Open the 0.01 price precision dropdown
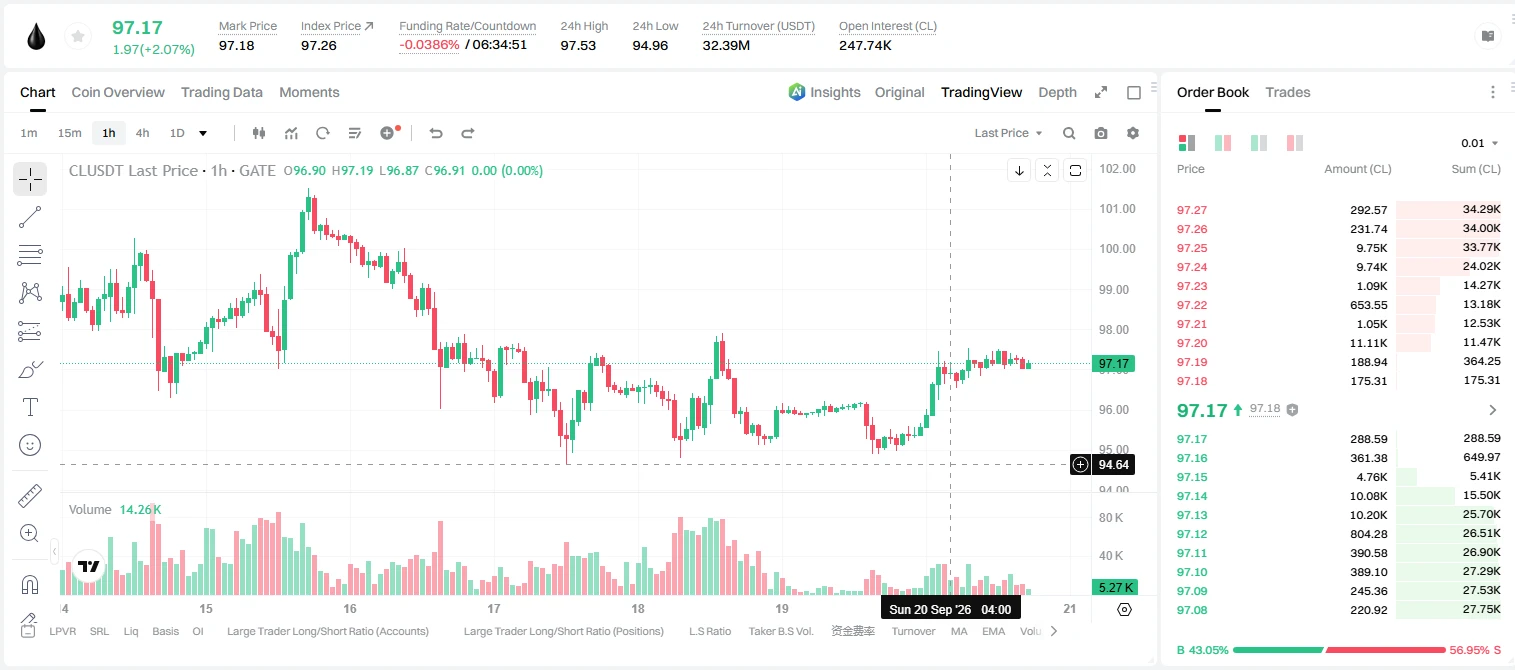Image resolution: width=1515 pixels, height=670 pixels. pyautogui.click(x=1480, y=143)
